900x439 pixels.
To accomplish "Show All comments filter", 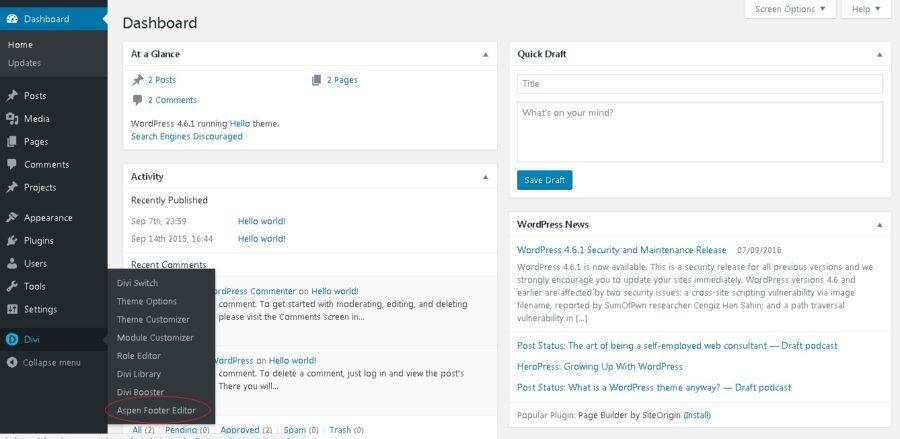I will point(137,430).
